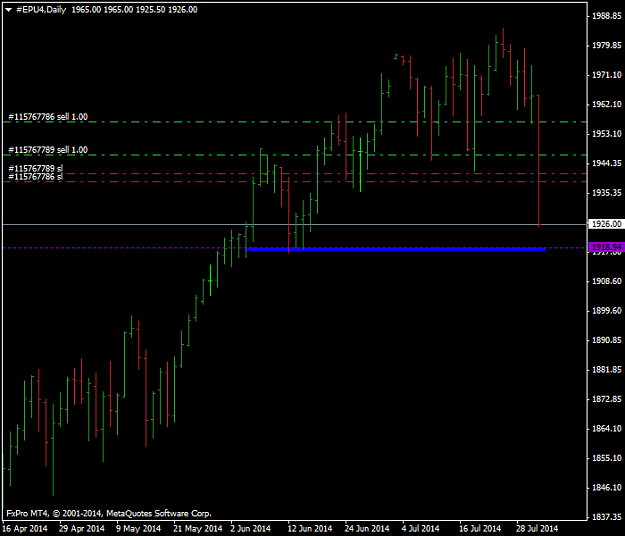Click price scale value 1953.10

(607, 134)
